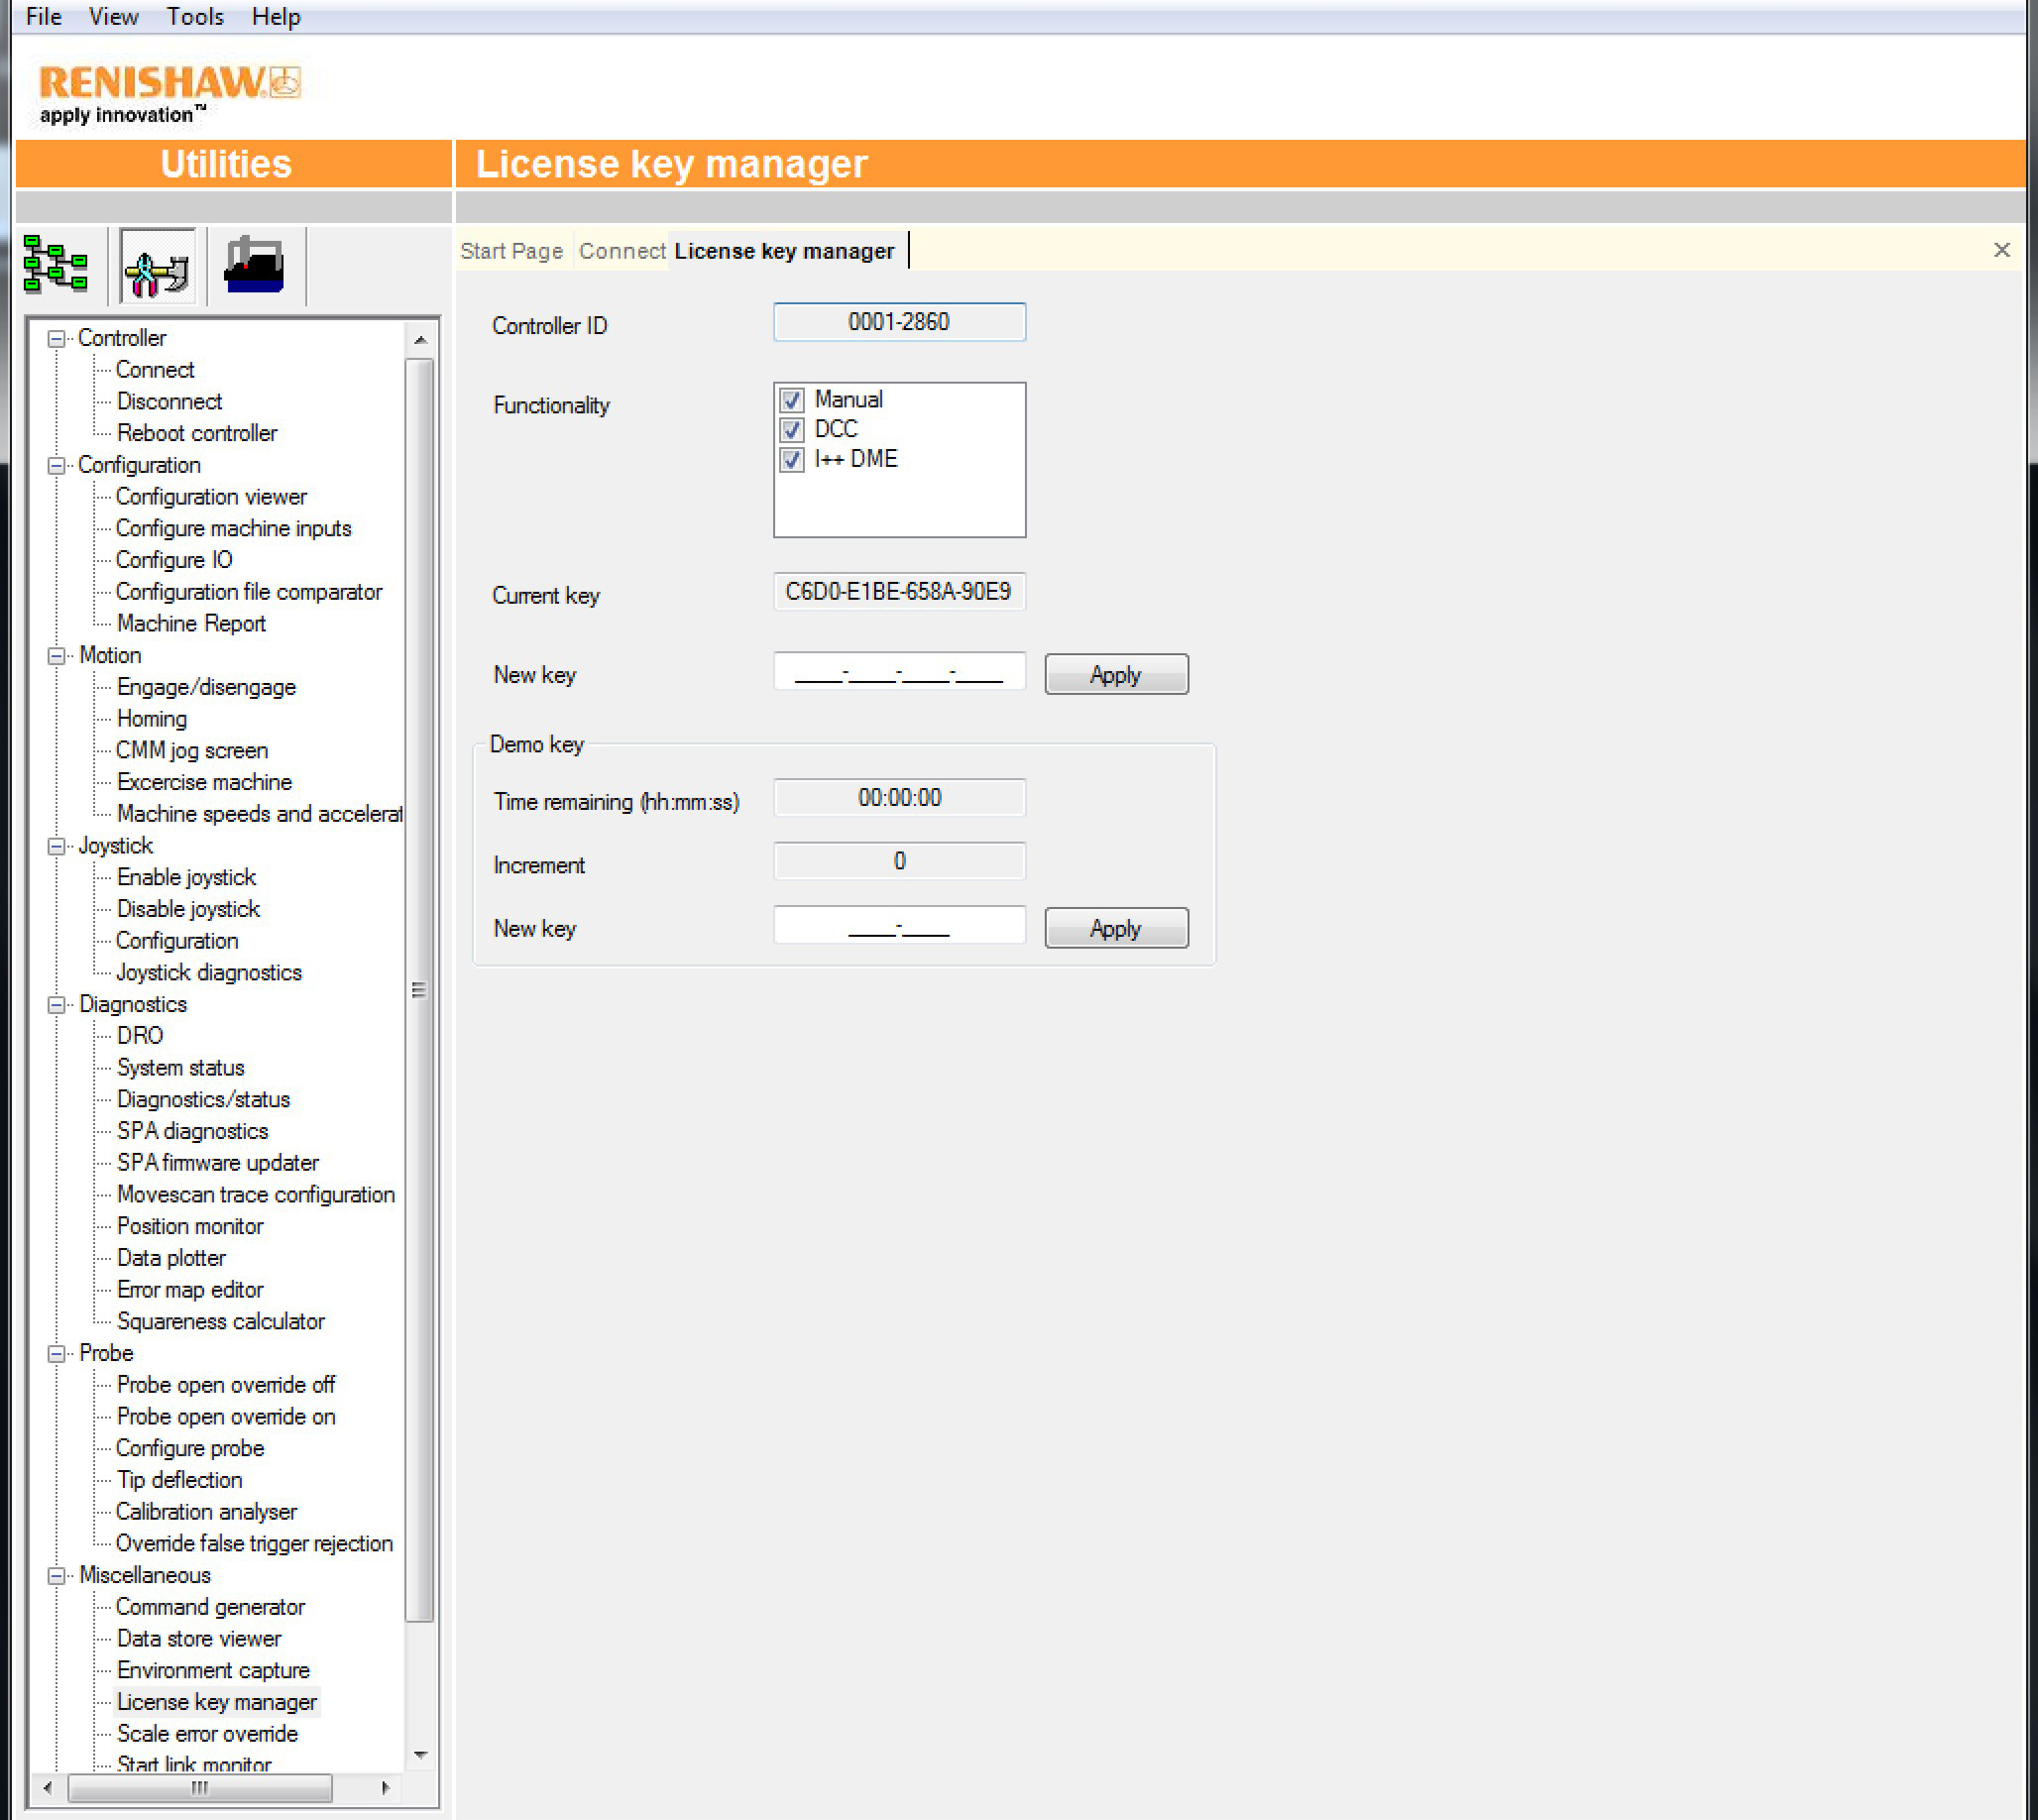Toggle the DCC functionality checkbox
The width and height of the screenshot is (2038, 1820).
[x=792, y=430]
